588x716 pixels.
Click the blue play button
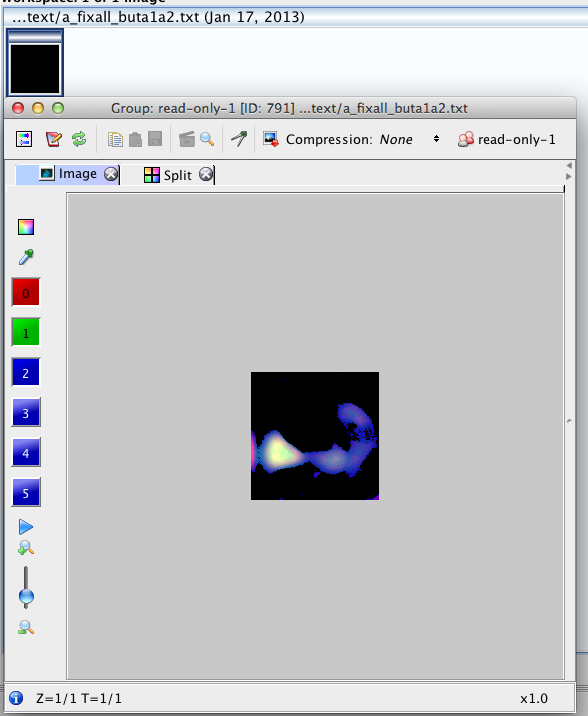[26, 526]
